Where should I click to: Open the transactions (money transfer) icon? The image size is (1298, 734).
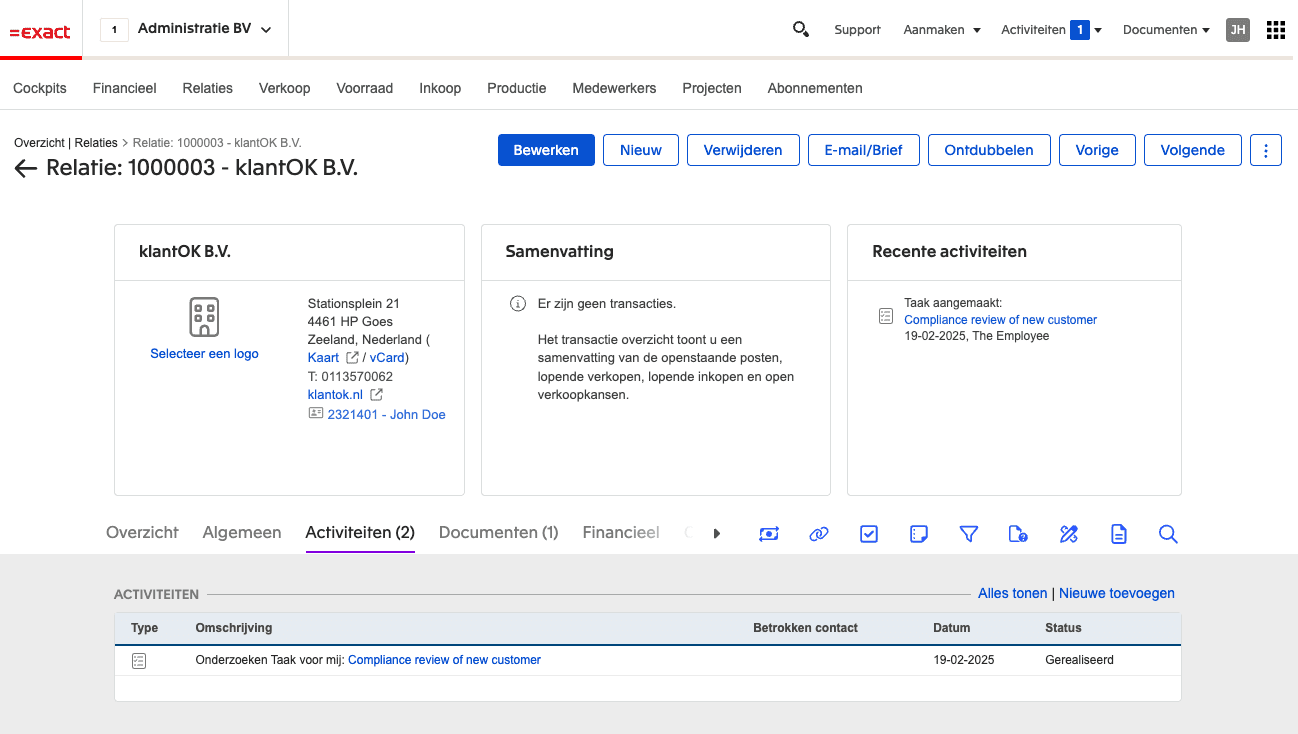pos(769,534)
